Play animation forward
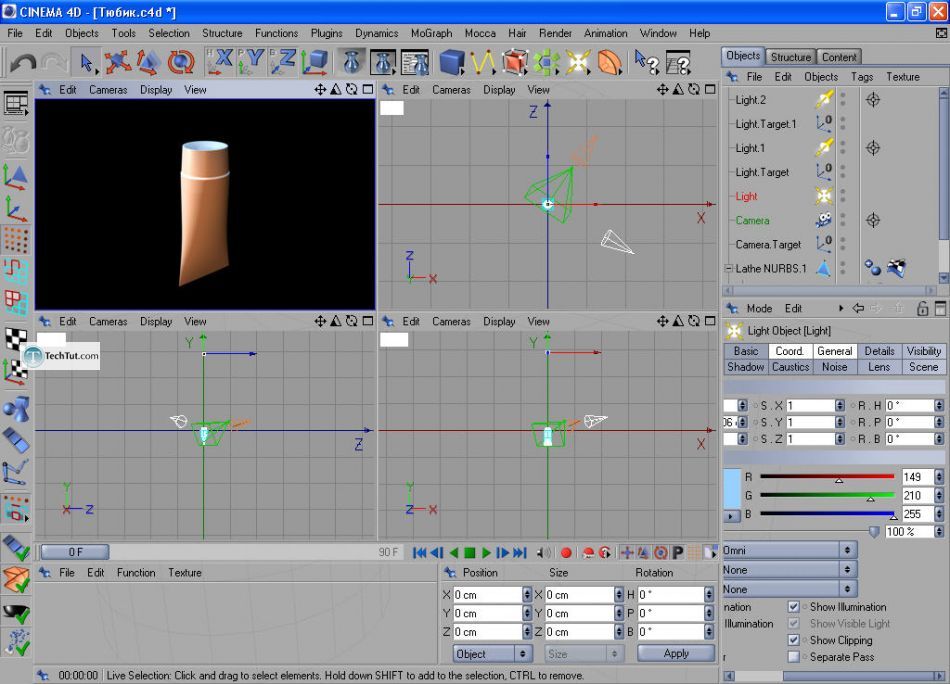 (487, 553)
